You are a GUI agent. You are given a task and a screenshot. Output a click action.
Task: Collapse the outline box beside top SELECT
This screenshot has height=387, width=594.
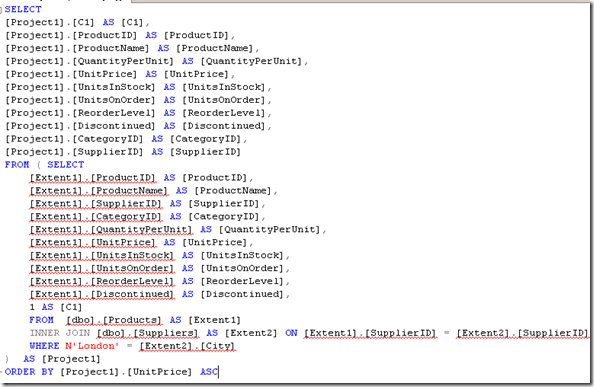(2, 9)
